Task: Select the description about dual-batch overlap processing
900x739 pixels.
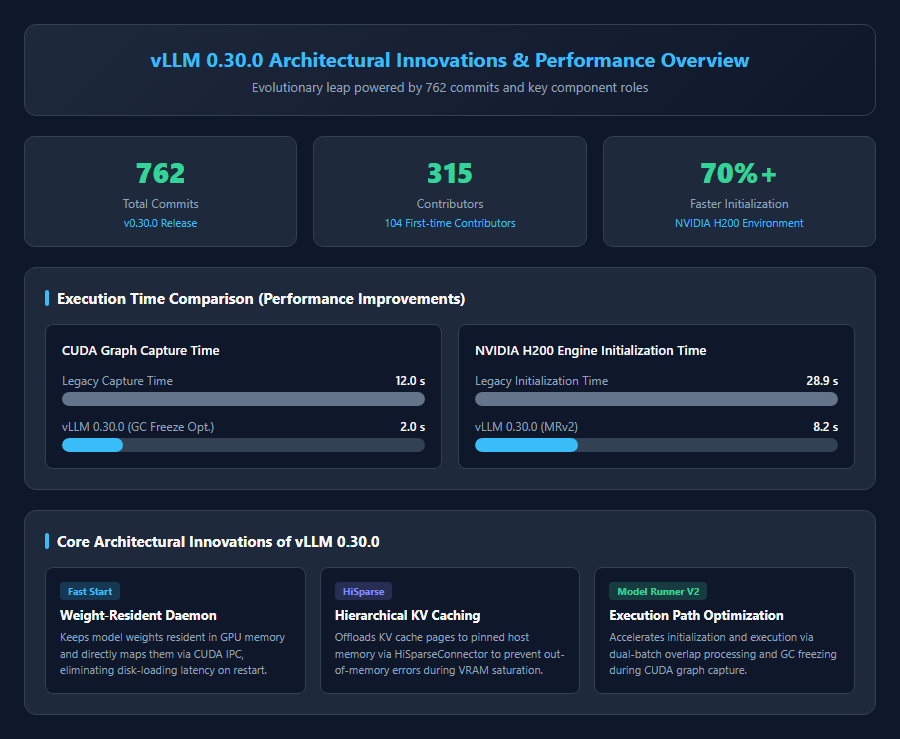Action: tap(723, 654)
